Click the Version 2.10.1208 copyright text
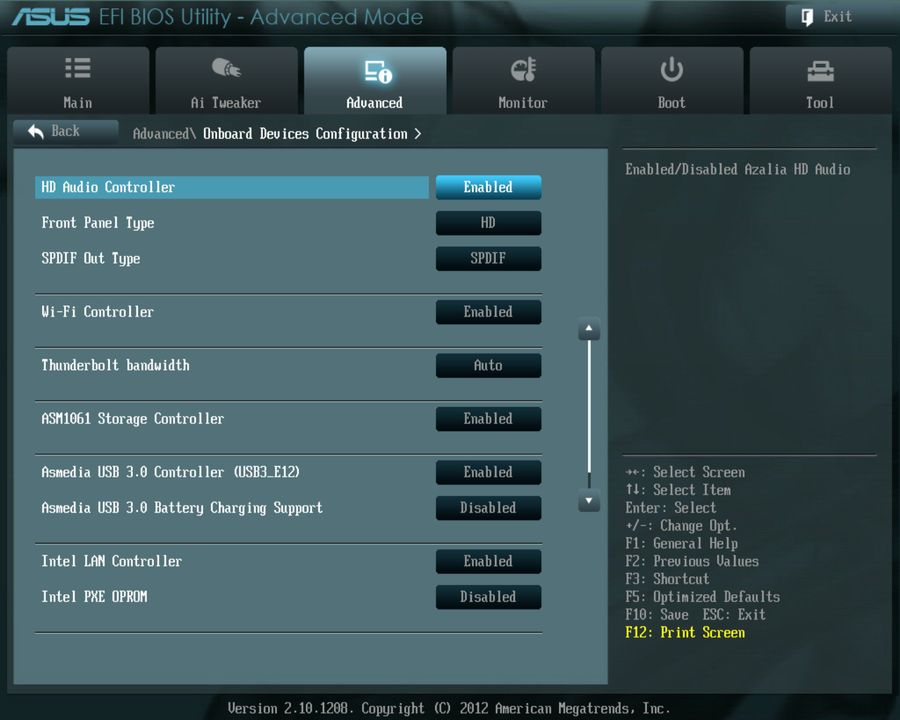Screen dimensions: 900x720 449,709
